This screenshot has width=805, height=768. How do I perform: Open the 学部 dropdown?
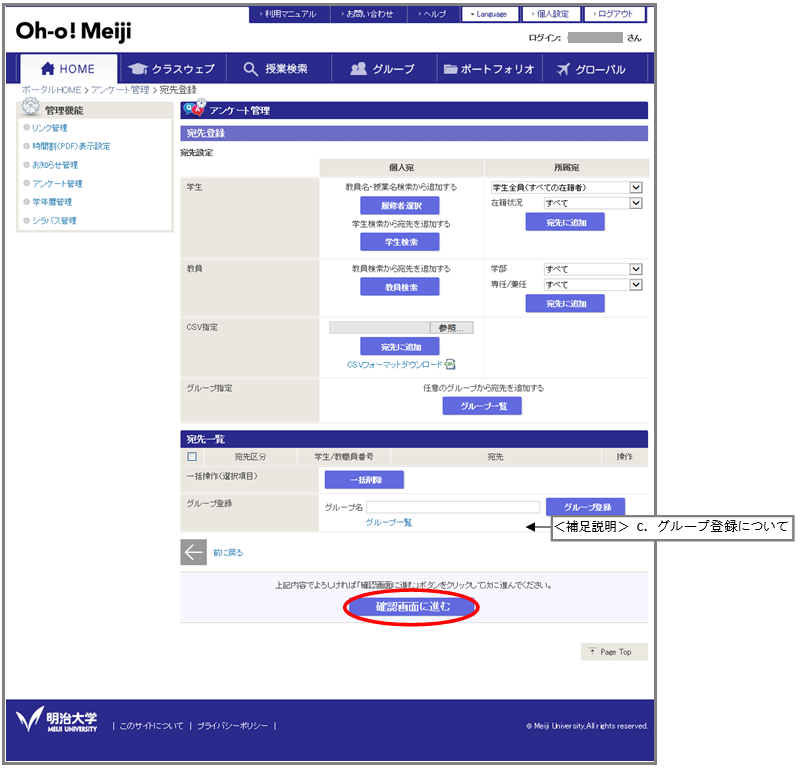pyautogui.click(x=593, y=269)
